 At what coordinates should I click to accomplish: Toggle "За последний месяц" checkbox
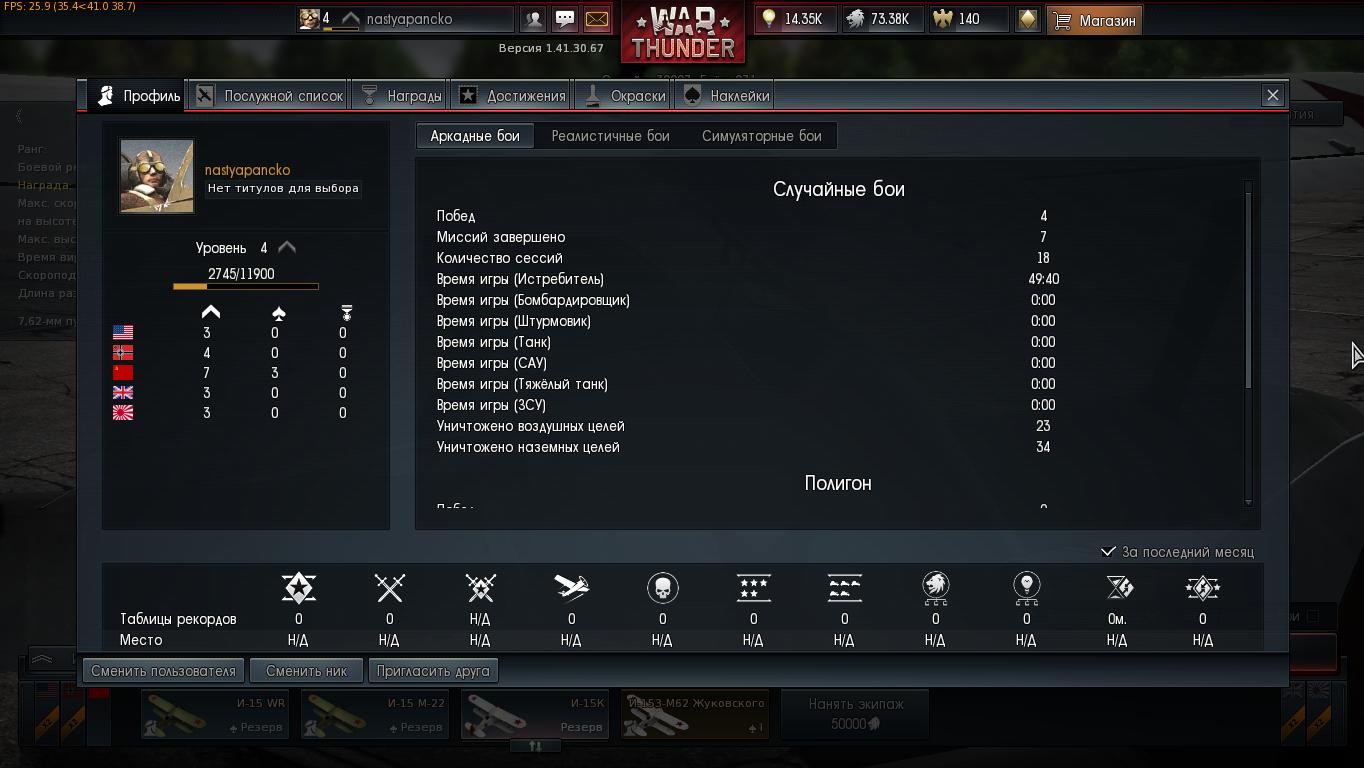coord(1108,551)
